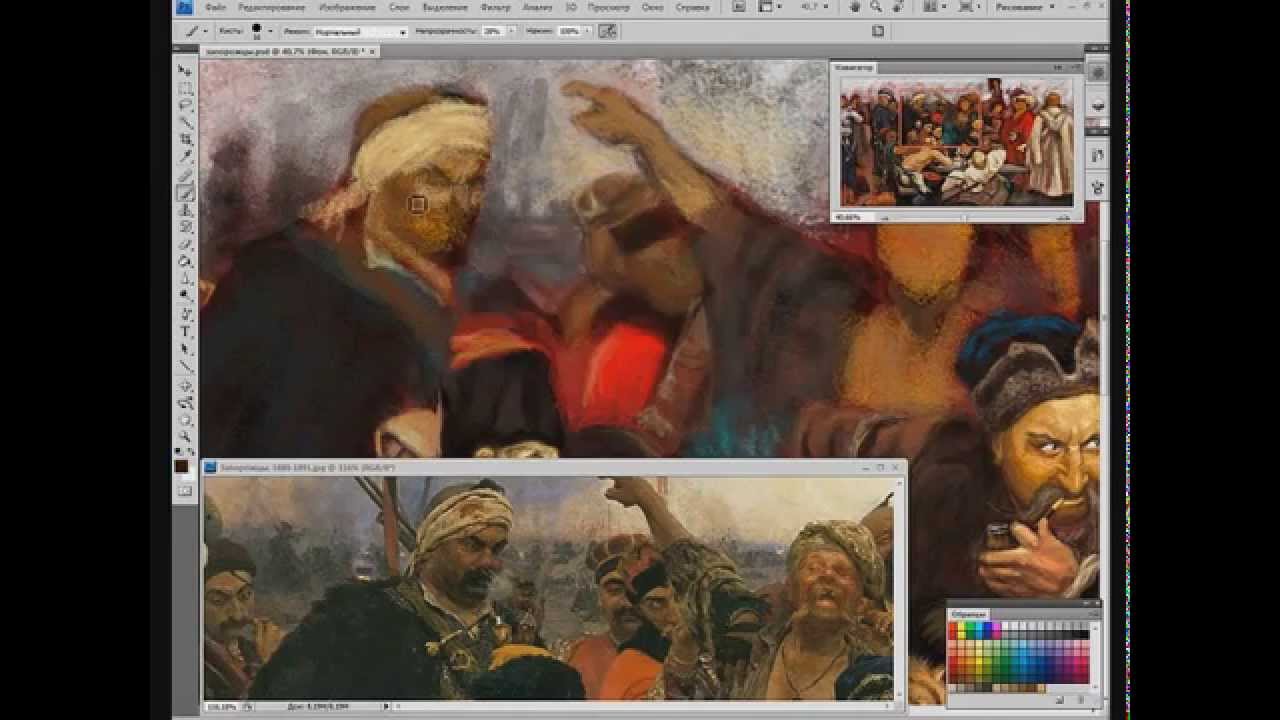Select the Образцы swatches panel tab

[x=968, y=613]
